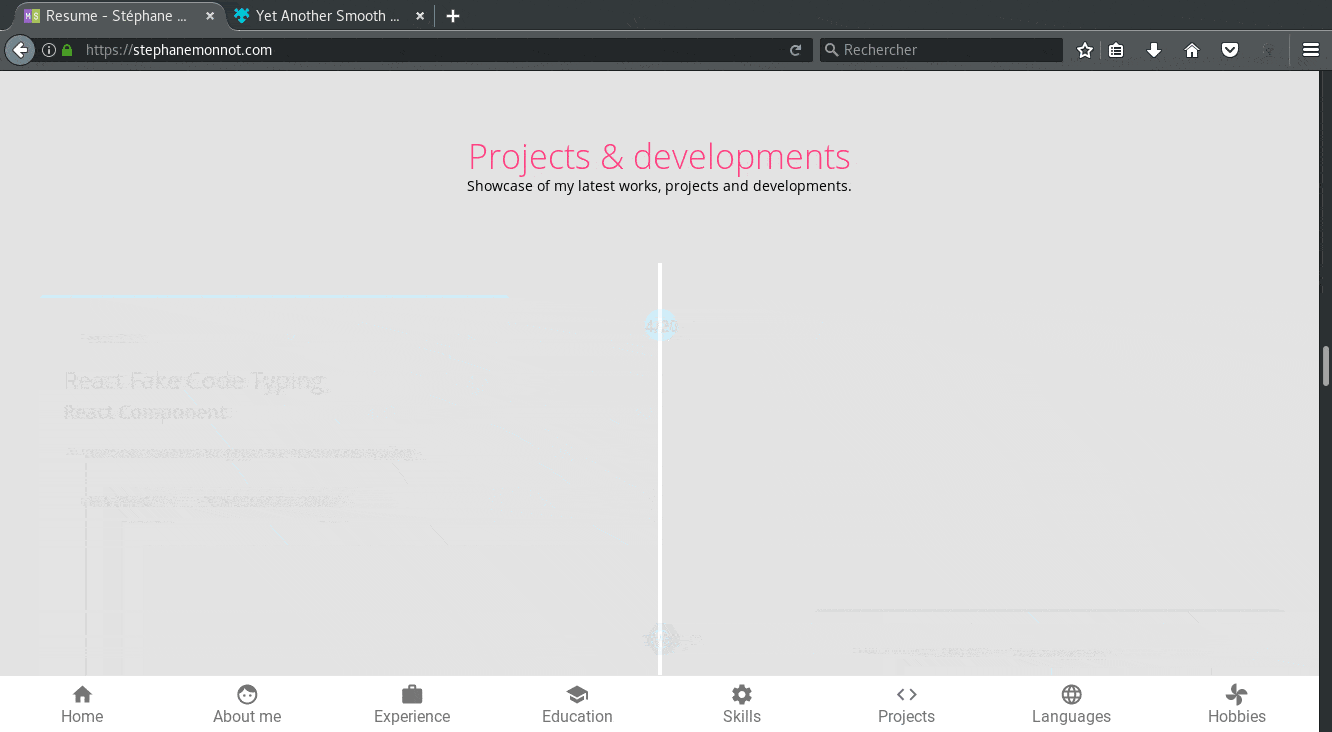View site info via the circled i icon
Viewport: 1332px width, 732px height.
tap(48, 50)
